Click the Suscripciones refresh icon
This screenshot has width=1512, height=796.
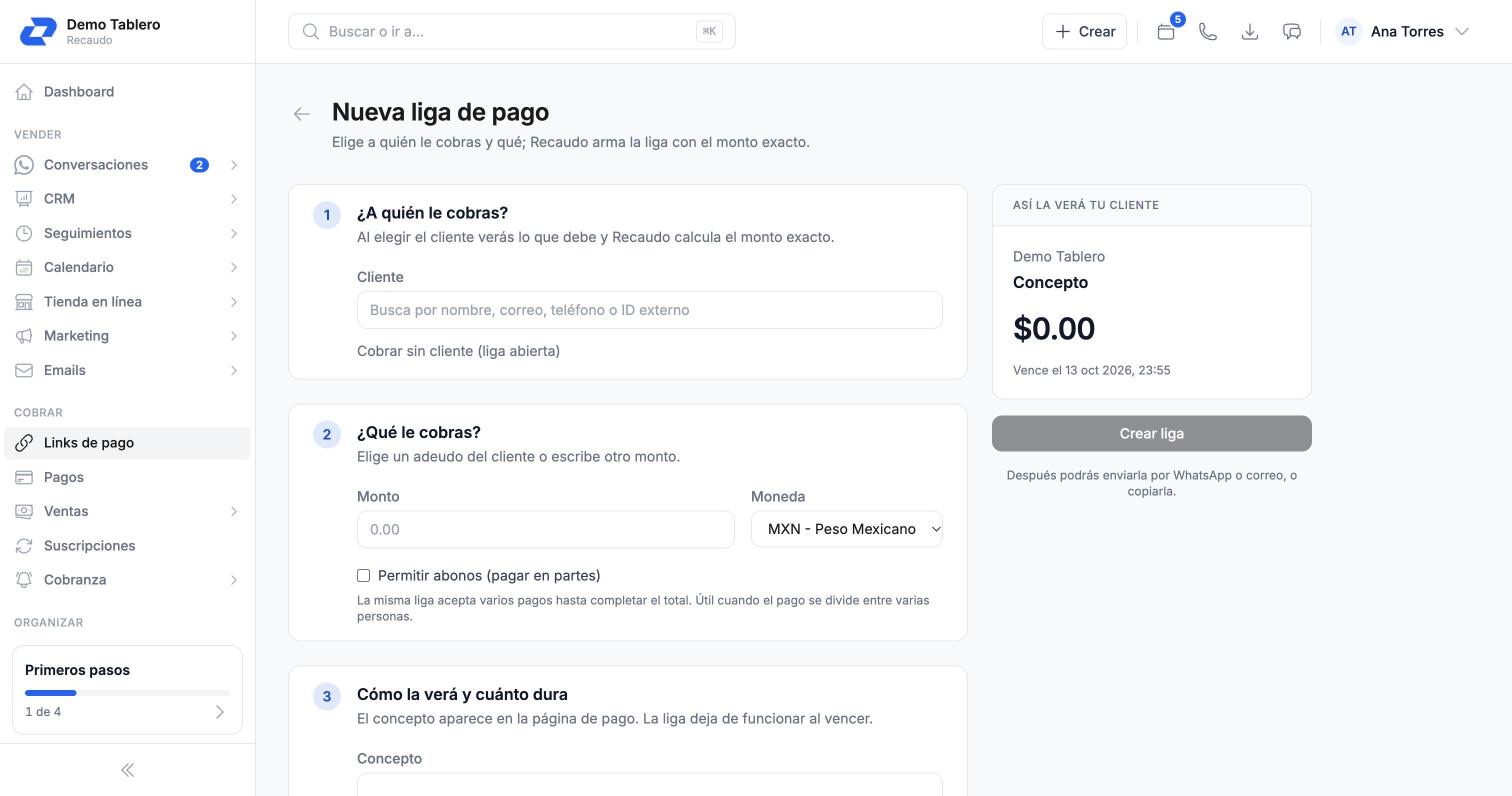click(24, 546)
